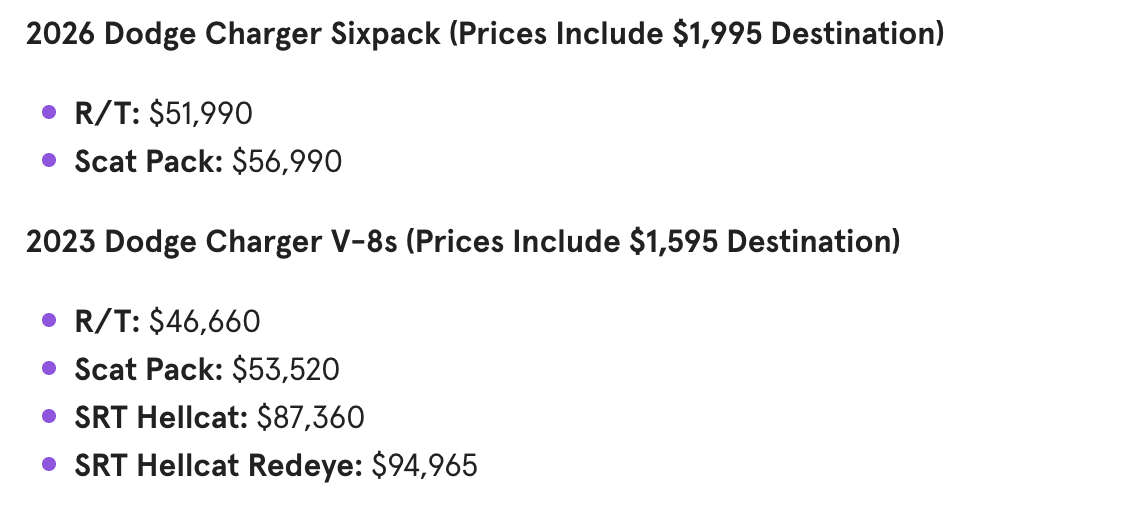Click the $94,965 price
Screen dimensions: 1142x512
[425, 465]
